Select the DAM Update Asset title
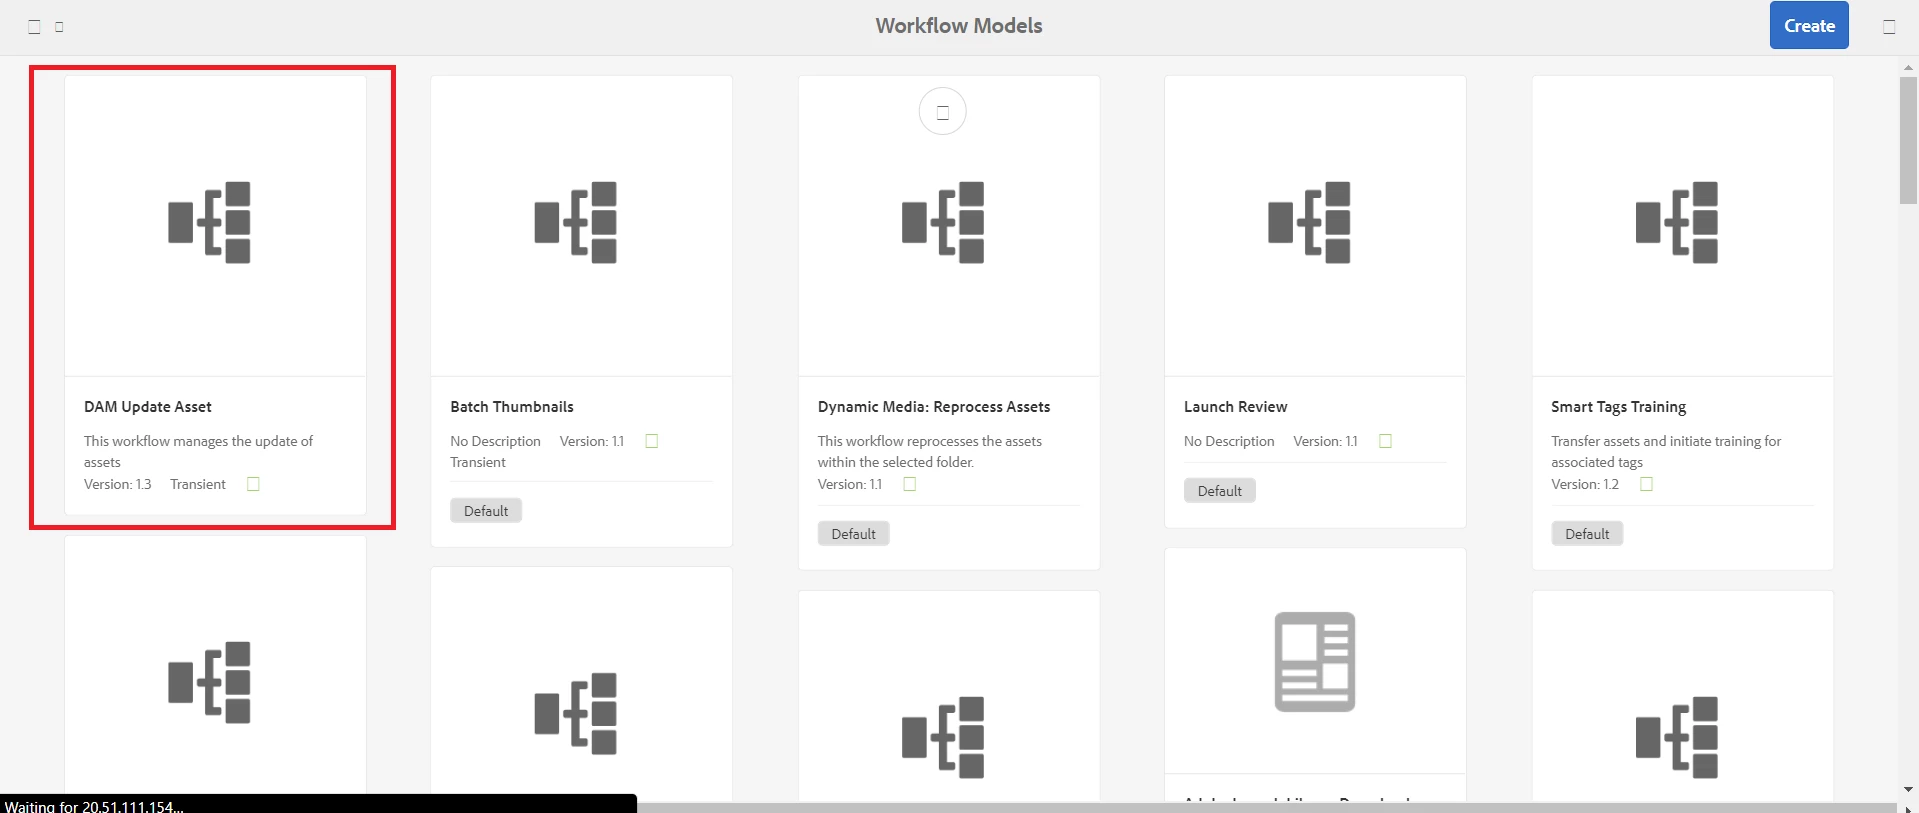Viewport: 1919px width, 813px height. pos(148,407)
